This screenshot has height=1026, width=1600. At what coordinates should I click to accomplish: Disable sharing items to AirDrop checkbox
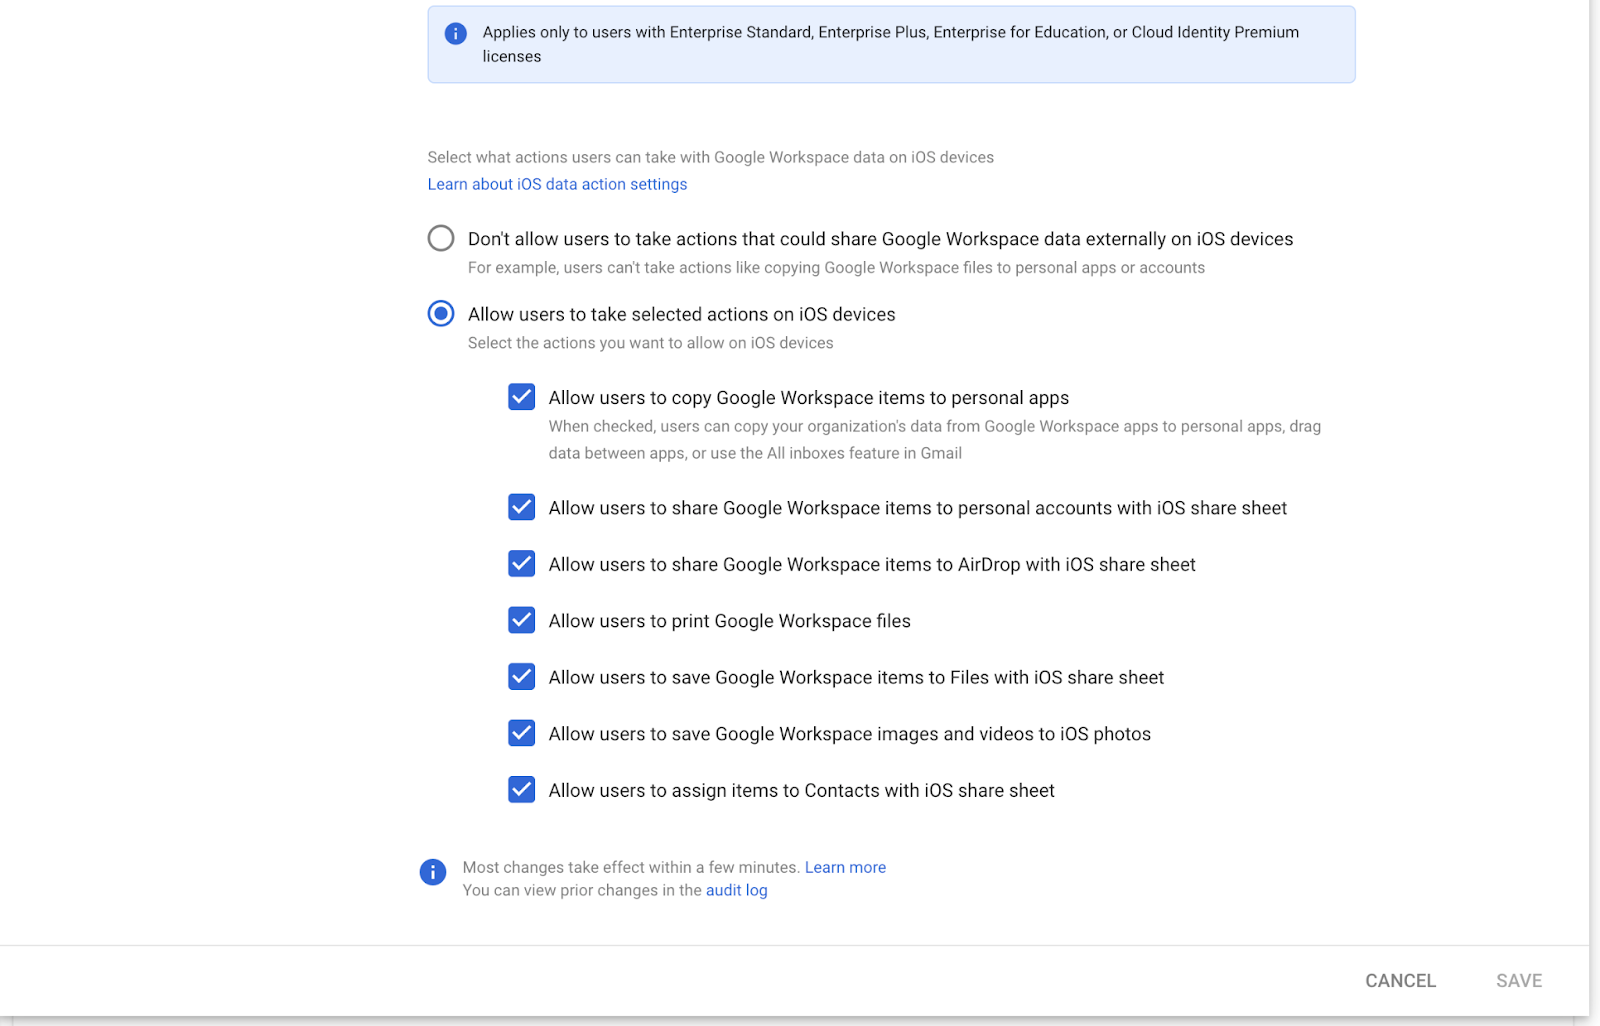point(521,564)
